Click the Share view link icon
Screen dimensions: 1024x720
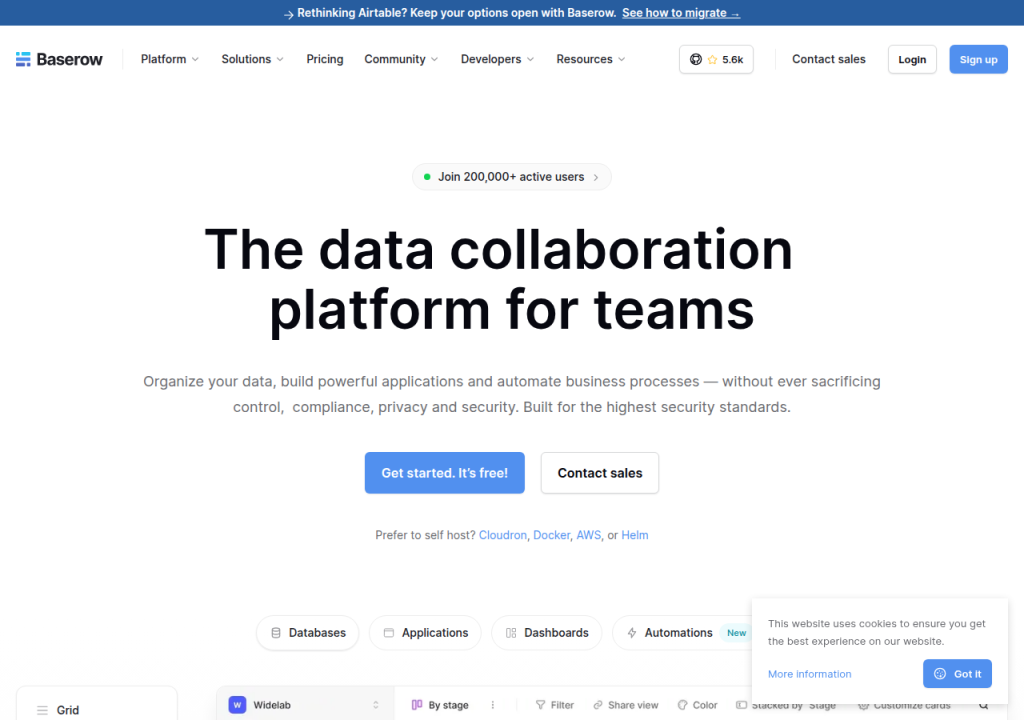tap(598, 705)
